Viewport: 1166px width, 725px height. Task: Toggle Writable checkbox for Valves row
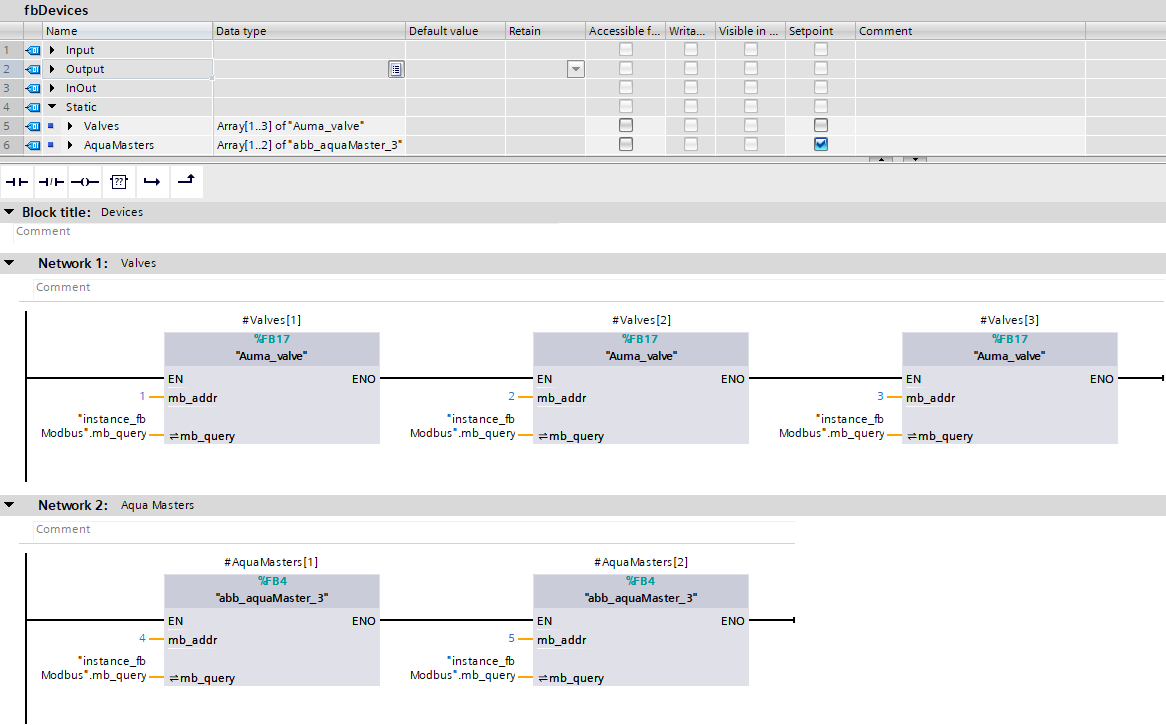tap(691, 125)
